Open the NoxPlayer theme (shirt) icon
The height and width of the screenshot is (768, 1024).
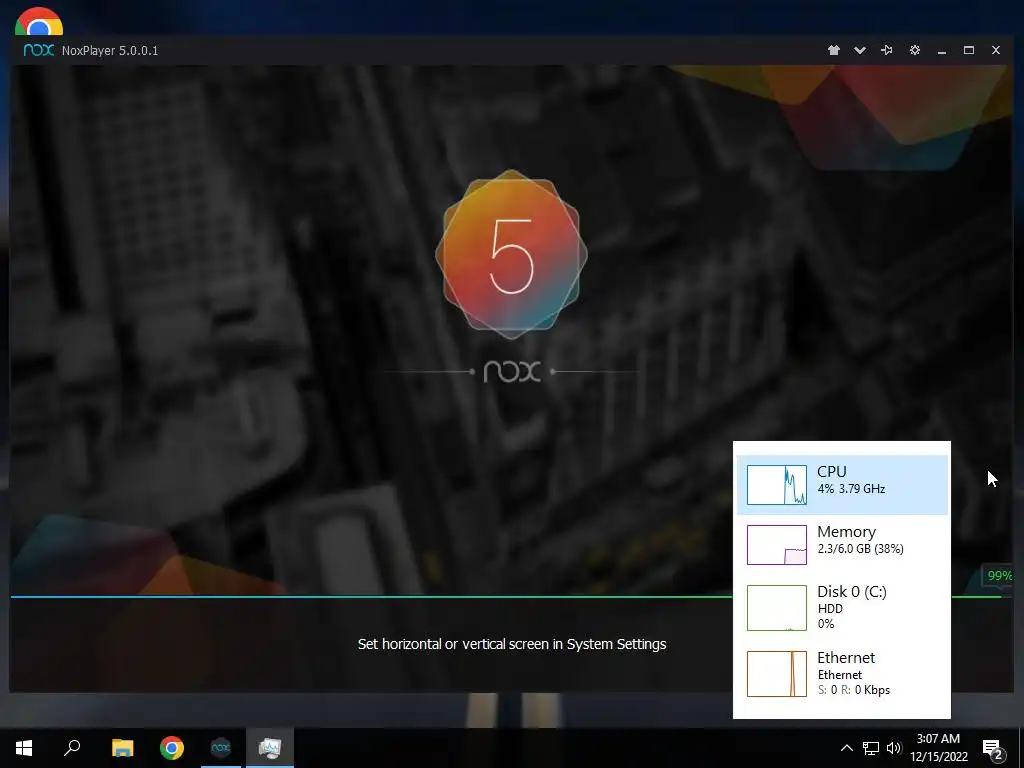click(833, 50)
